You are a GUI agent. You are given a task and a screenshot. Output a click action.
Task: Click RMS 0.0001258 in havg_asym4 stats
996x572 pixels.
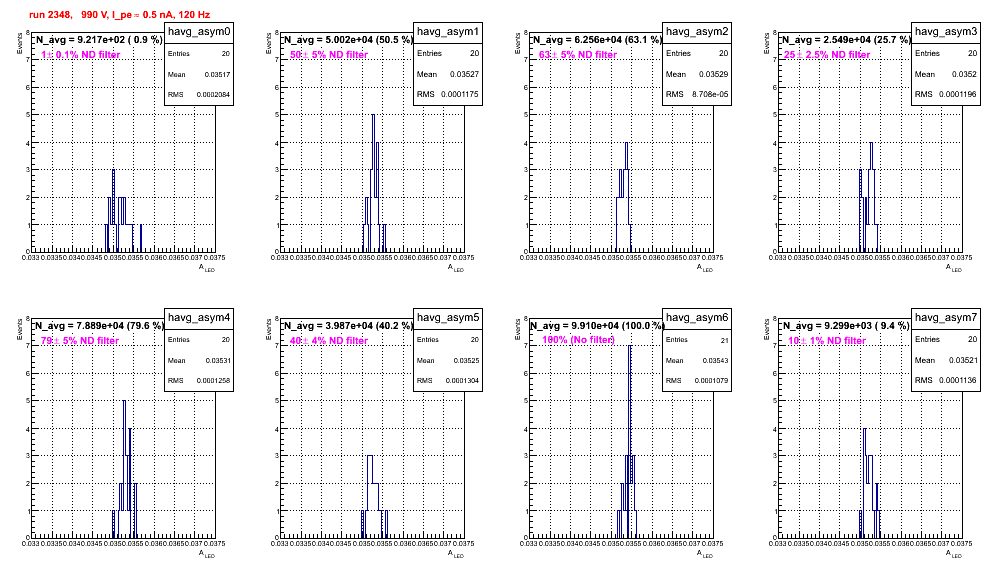click(199, 380)
